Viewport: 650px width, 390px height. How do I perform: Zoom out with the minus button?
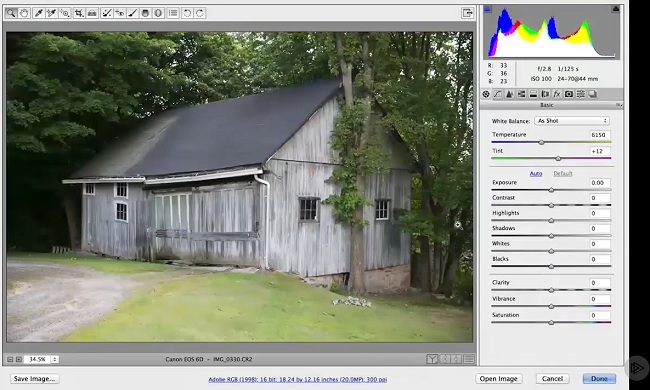coord(10,359)
